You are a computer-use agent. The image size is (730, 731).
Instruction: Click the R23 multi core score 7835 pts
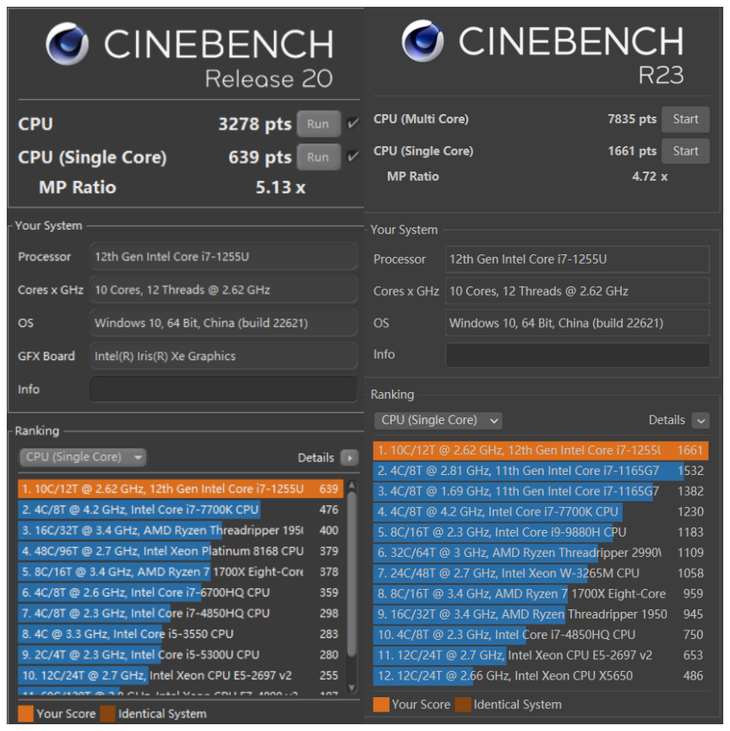point(632,119)
